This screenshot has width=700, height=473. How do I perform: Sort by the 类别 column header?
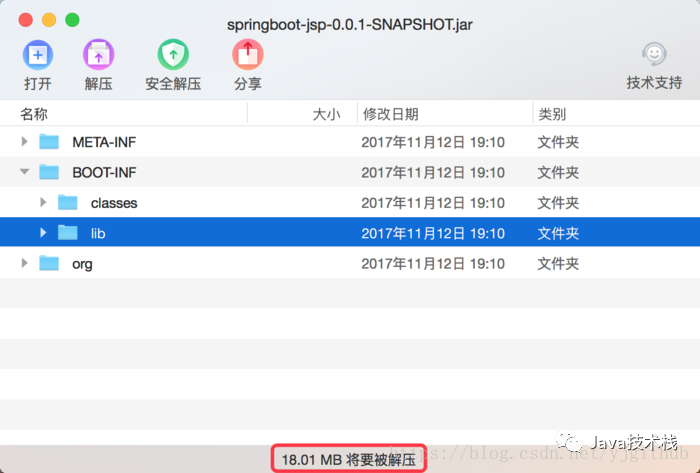point(552,114)
